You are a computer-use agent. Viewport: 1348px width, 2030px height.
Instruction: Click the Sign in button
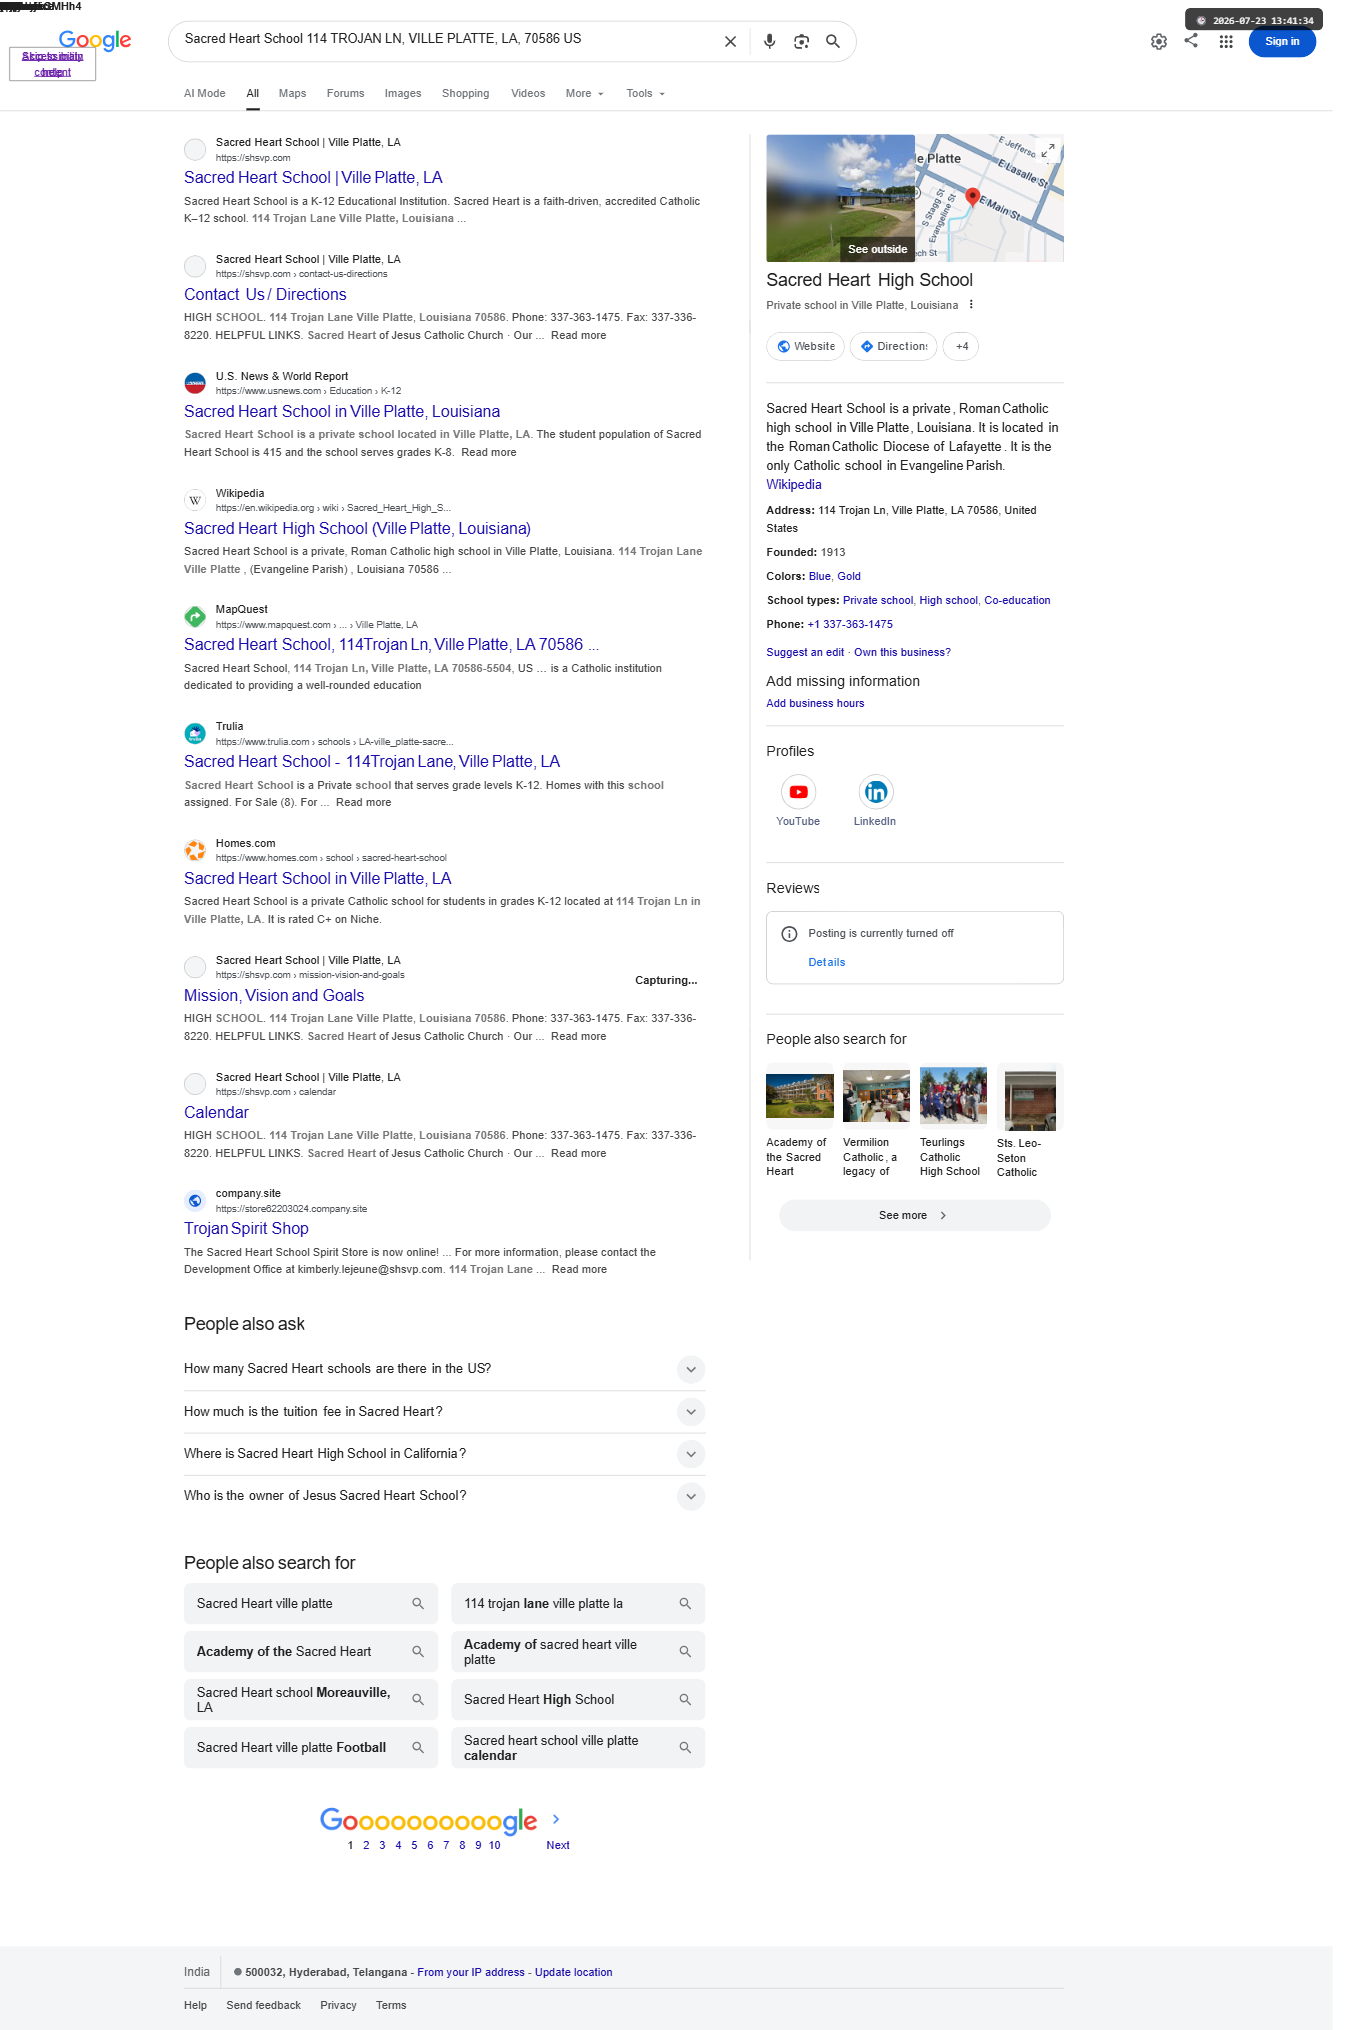[1282, 42]
